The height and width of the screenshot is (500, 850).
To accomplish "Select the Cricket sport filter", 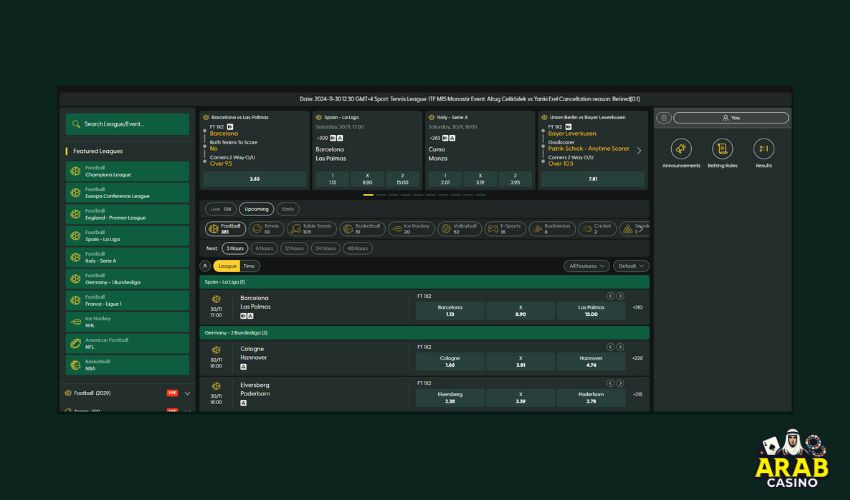I will tap(597, 229).
